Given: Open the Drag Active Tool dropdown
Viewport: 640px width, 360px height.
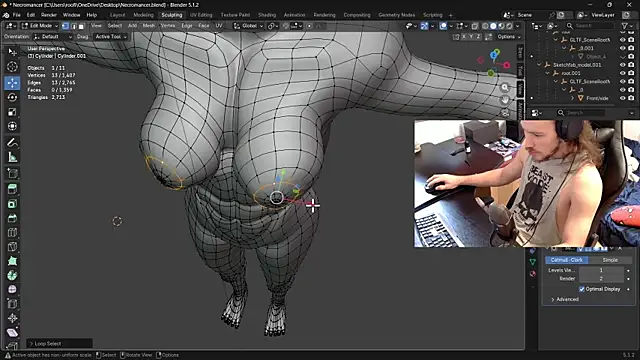Looking at the screenshot, I should 111,37.
